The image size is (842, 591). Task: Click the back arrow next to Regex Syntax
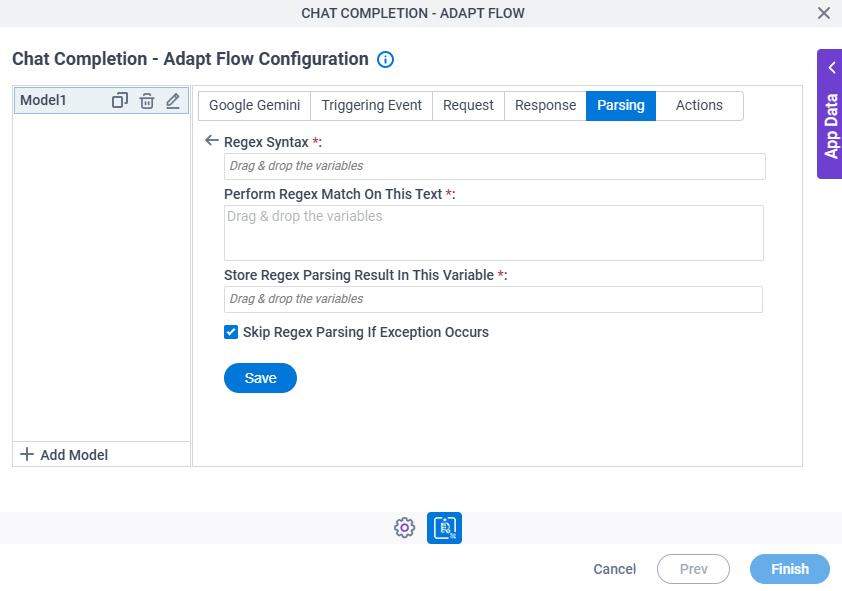(x=212, y=141)
